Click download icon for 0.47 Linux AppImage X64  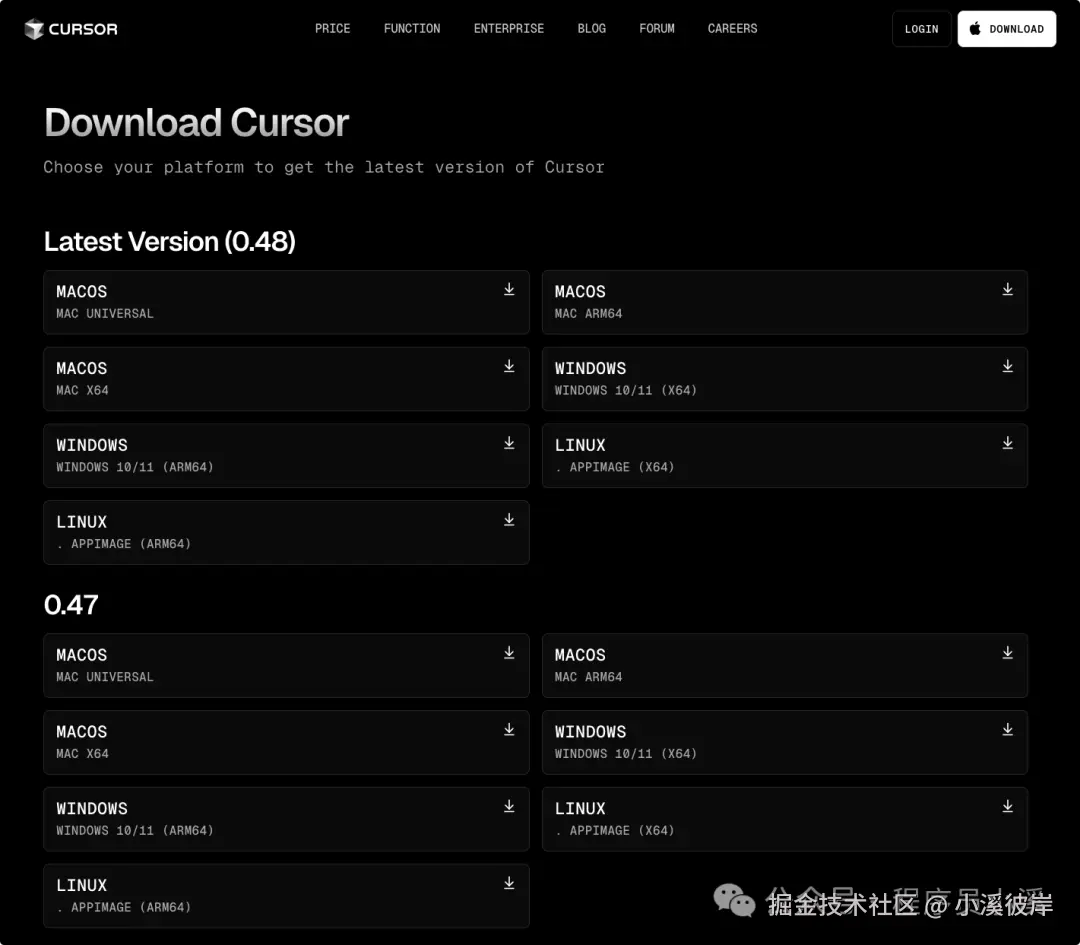(x=1008, y=806)
